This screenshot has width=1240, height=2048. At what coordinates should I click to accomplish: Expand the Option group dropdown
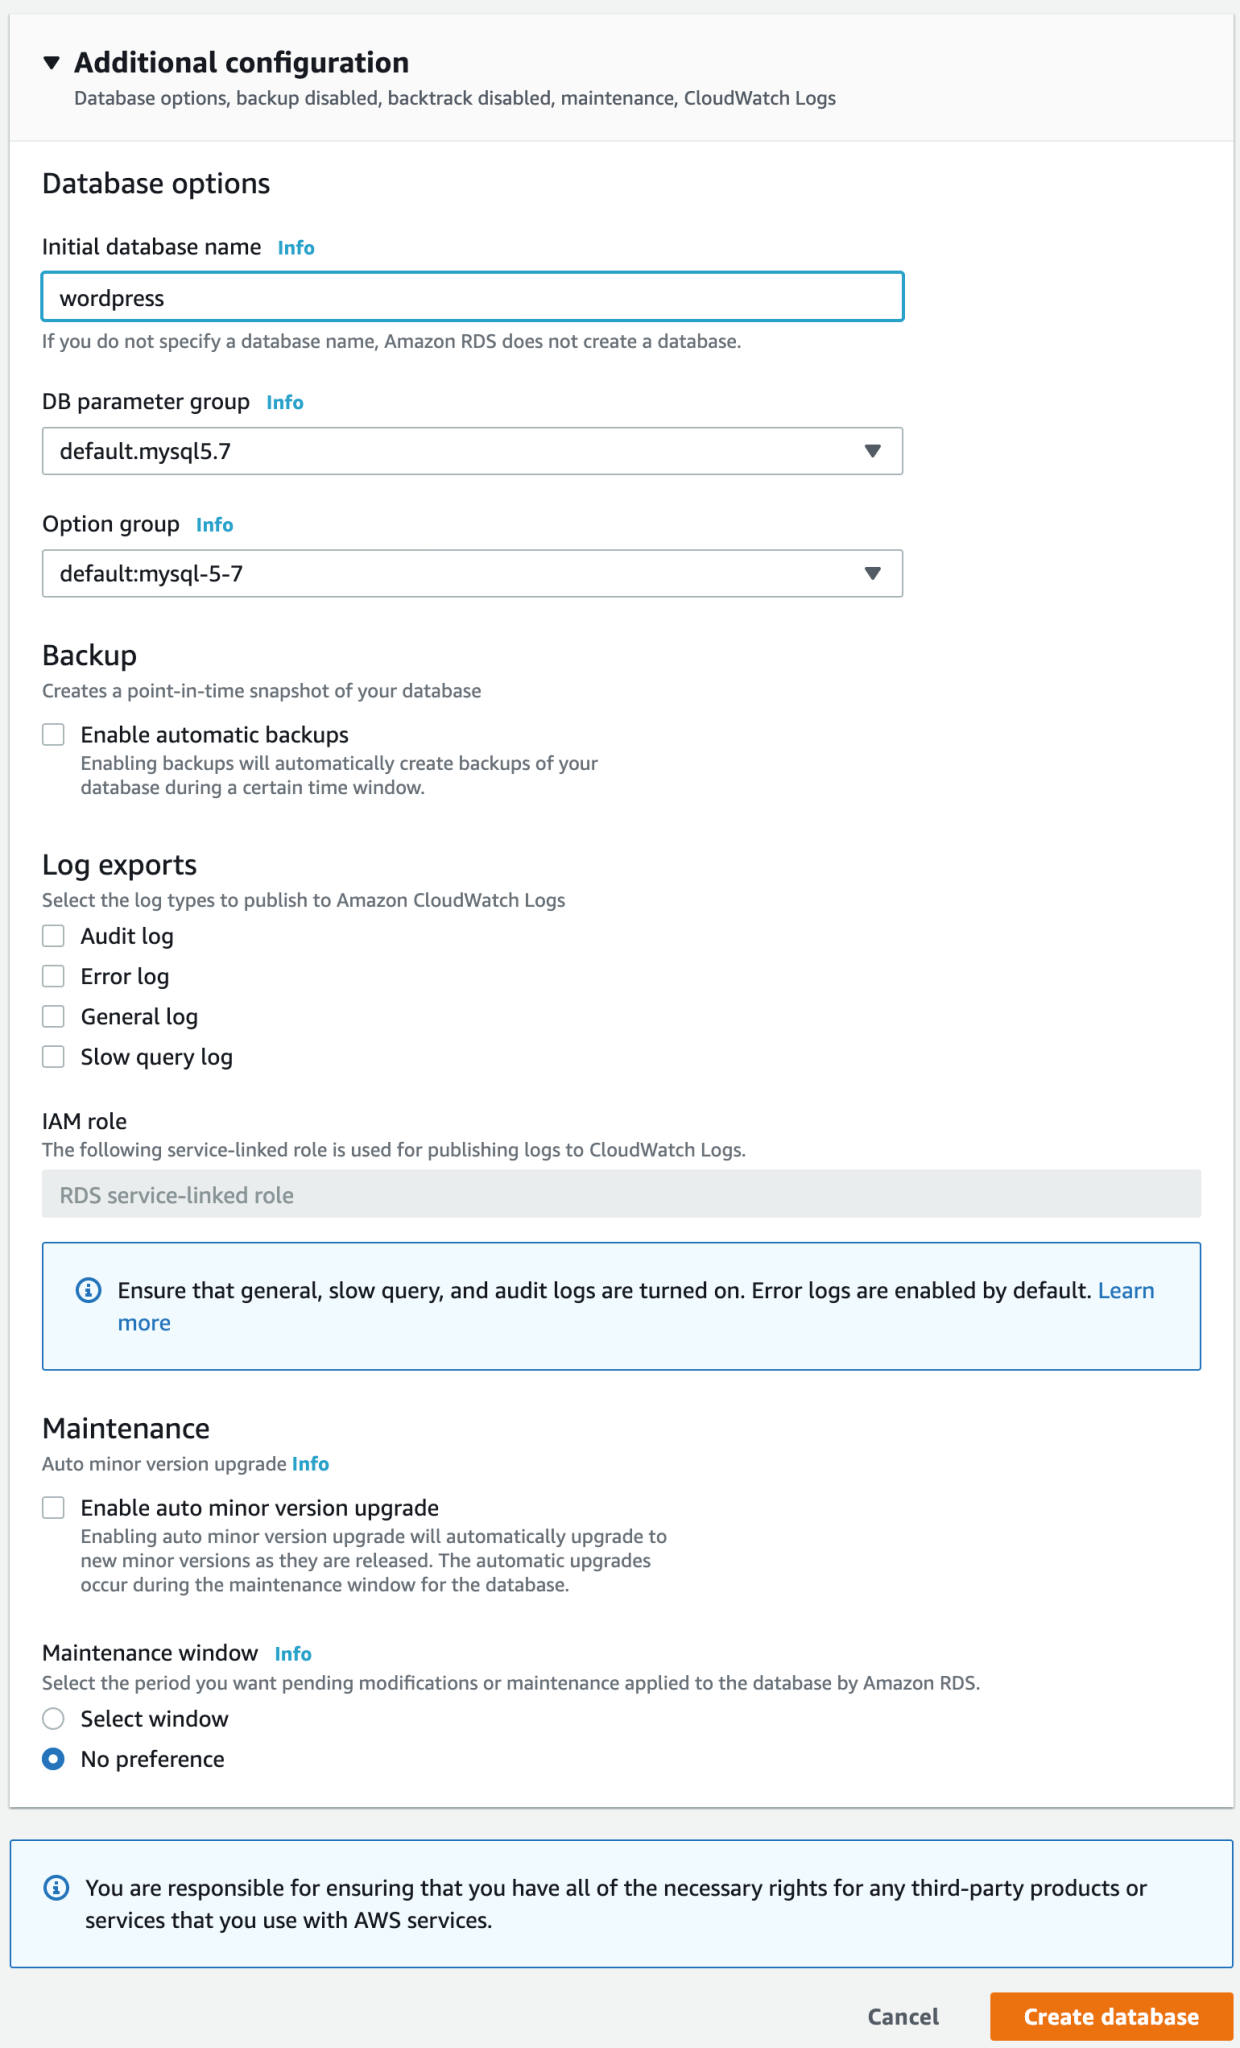pos(472,574)
